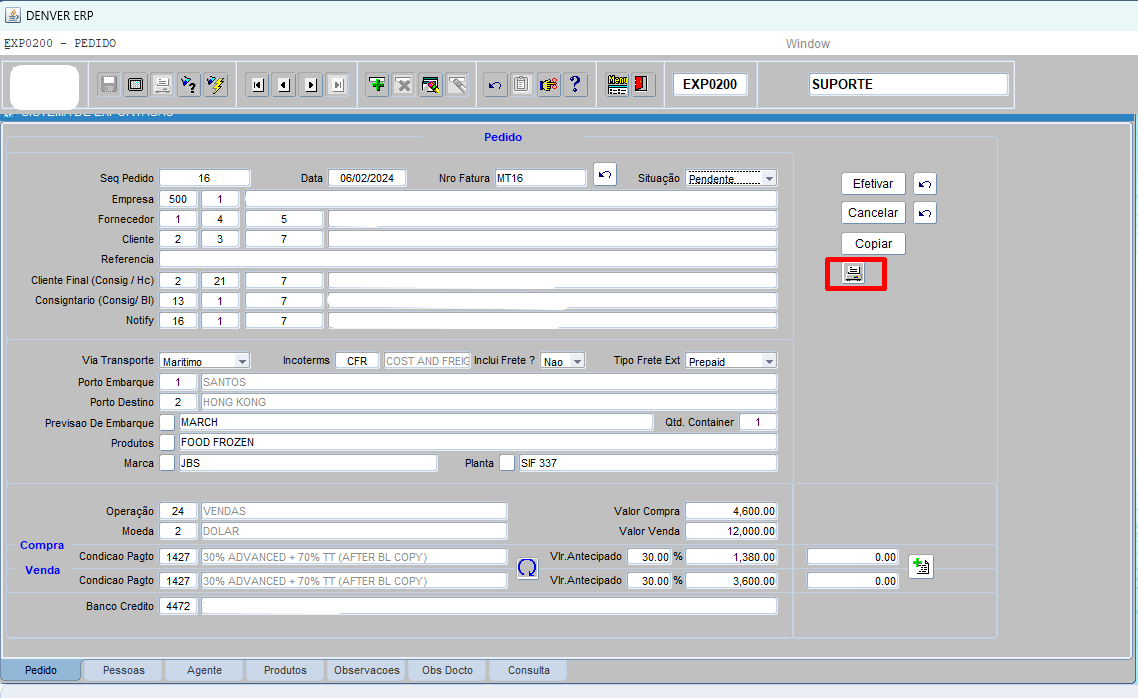Tick the Planta checkbox
The width and height of the screenshot is (1138, 698).
[507, 463]
